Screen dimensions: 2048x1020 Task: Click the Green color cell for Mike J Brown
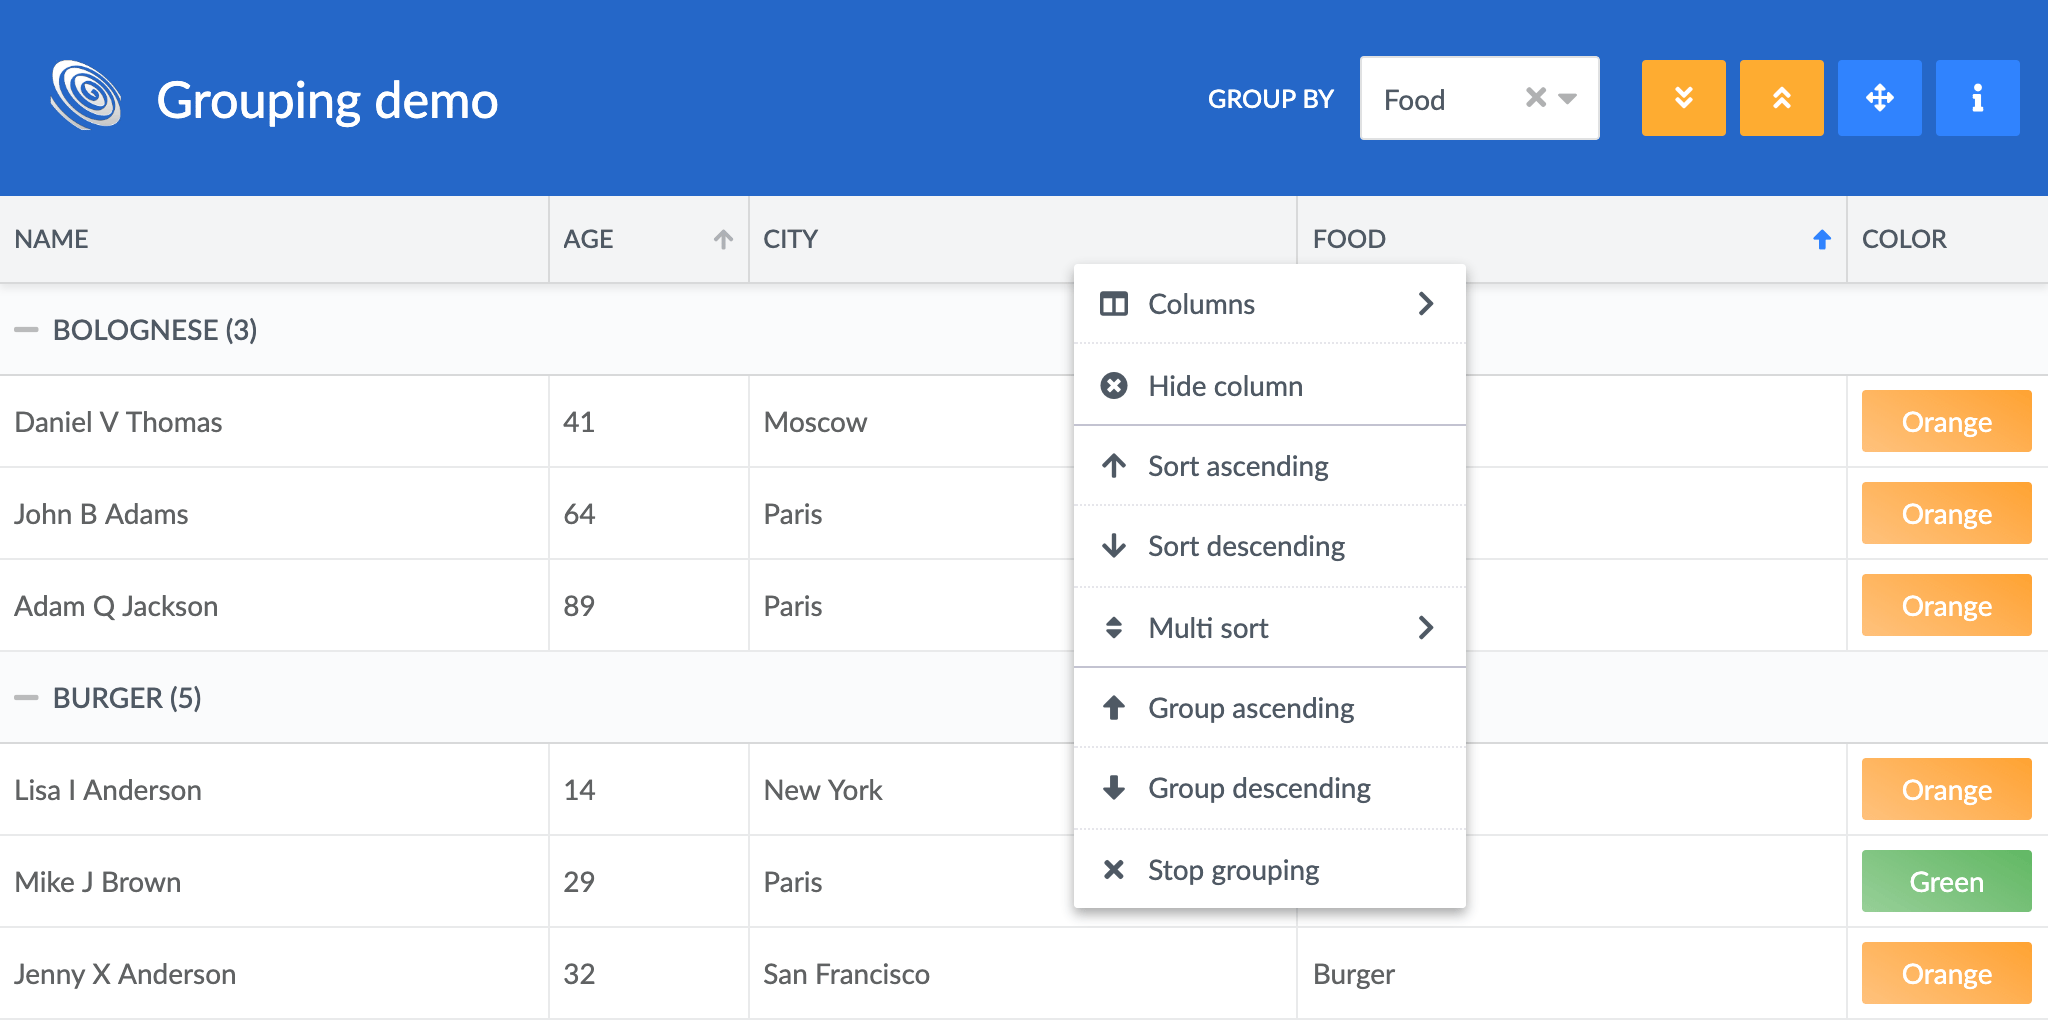coord(1945,882)
